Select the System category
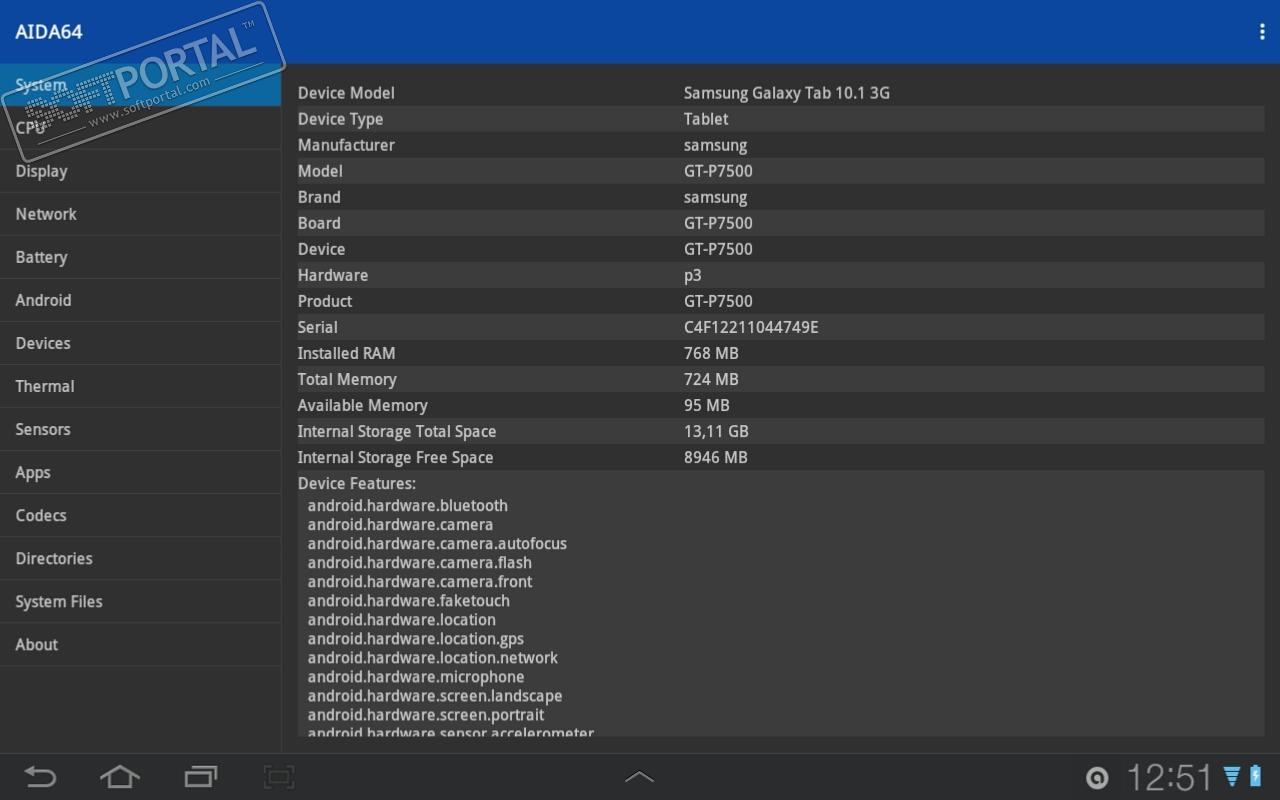This screenshot has width=1280, height=800. 140,85
